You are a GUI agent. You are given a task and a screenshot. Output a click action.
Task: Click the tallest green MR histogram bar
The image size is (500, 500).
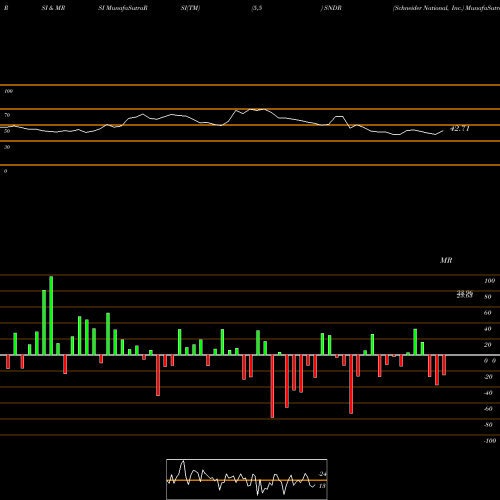pos(51,315)
